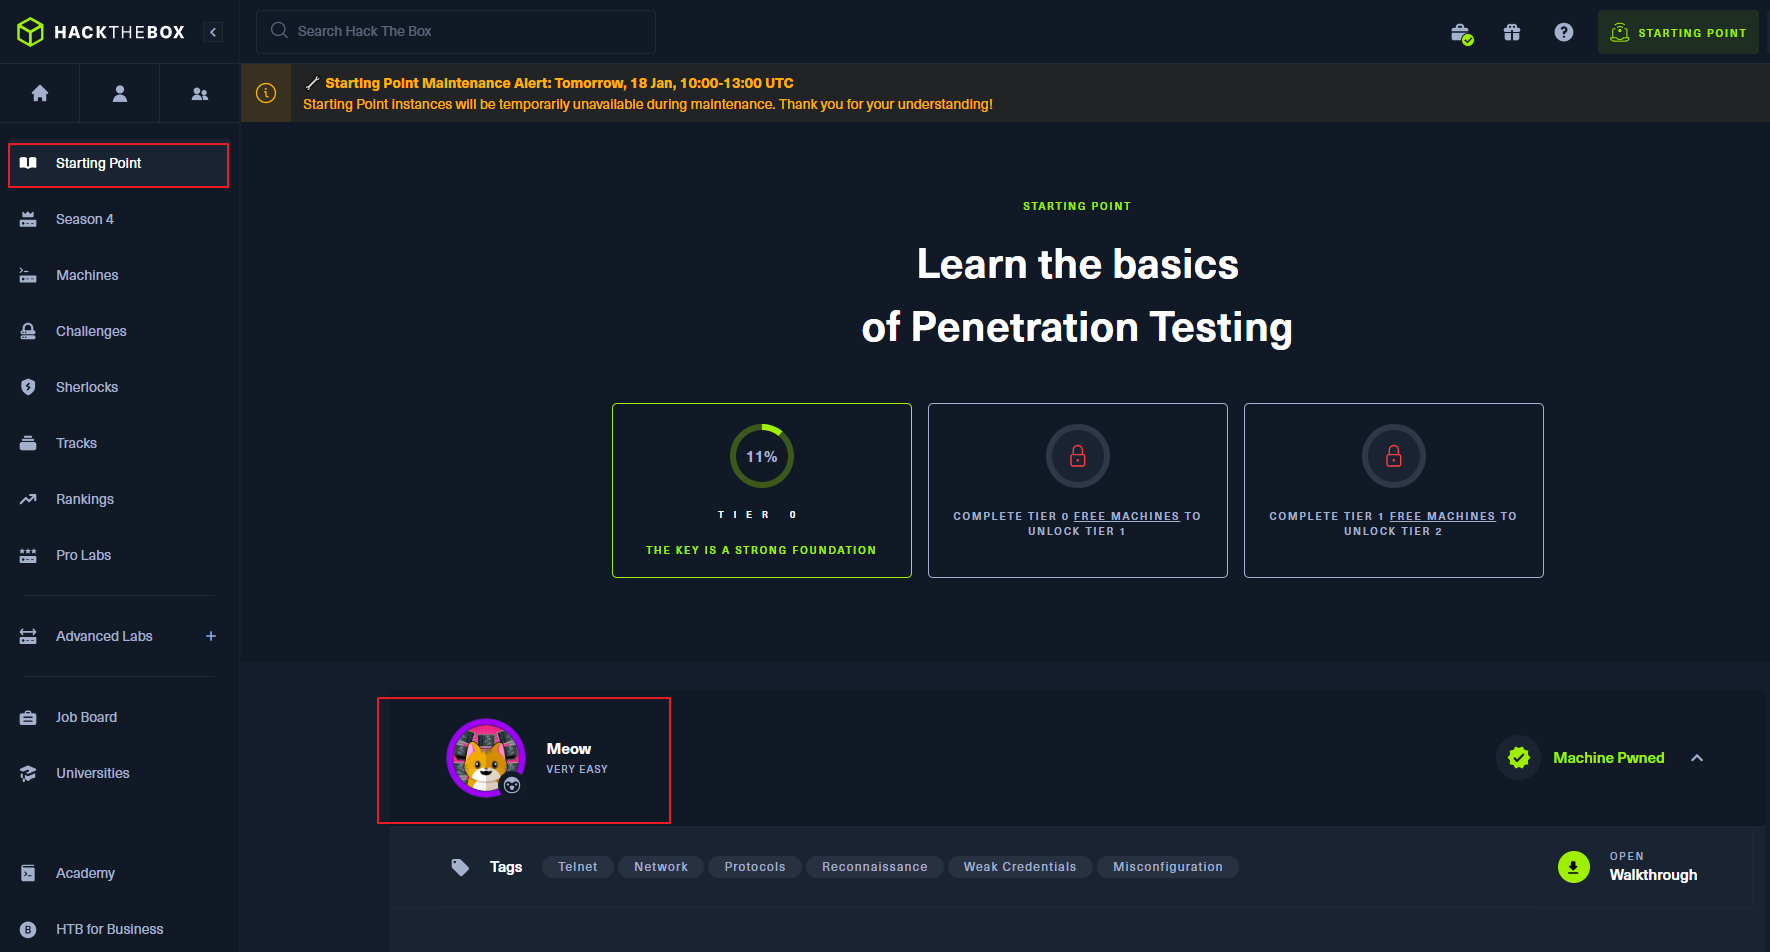Screen dimensions: 1770x952
Task: Select the Reconnaissance tag
Action: point(875,867)
